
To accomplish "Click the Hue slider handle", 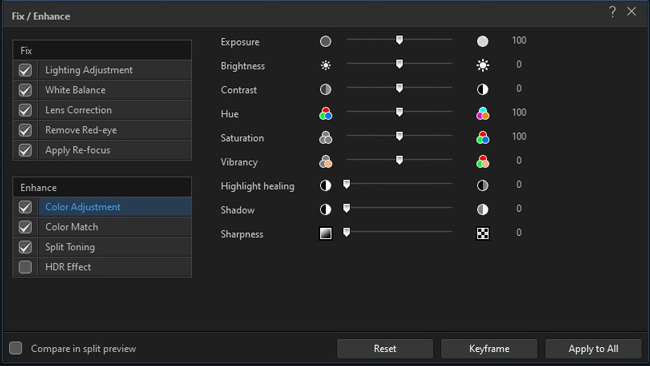I will (399, 112).
